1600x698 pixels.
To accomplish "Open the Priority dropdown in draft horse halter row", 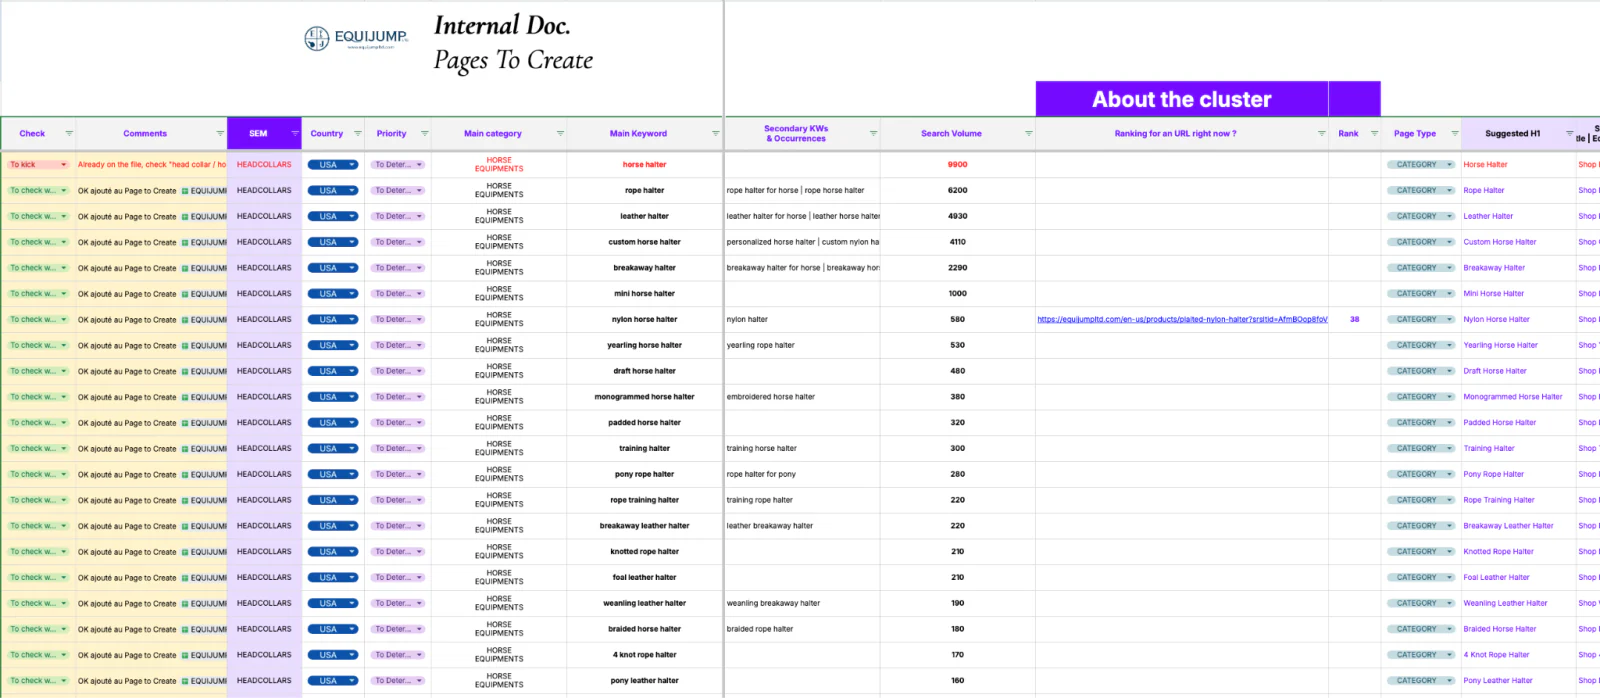I will (x=399, y=371).
